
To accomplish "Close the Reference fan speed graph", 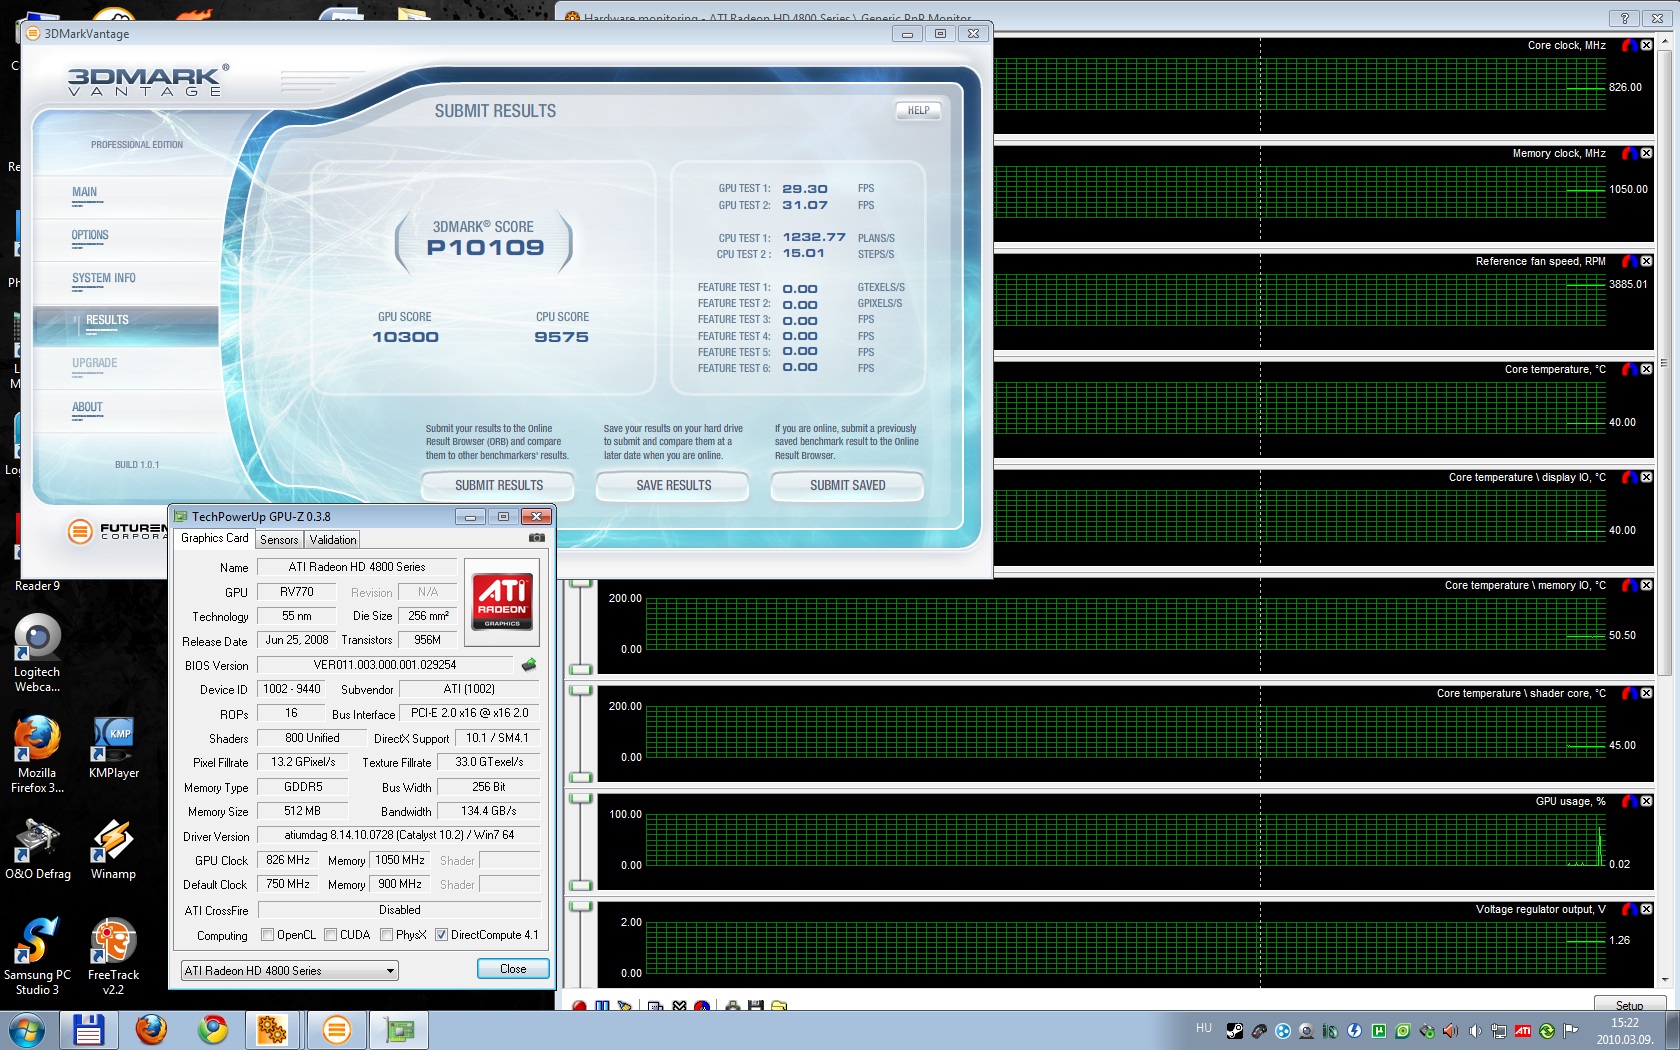I will [1646, 261].
